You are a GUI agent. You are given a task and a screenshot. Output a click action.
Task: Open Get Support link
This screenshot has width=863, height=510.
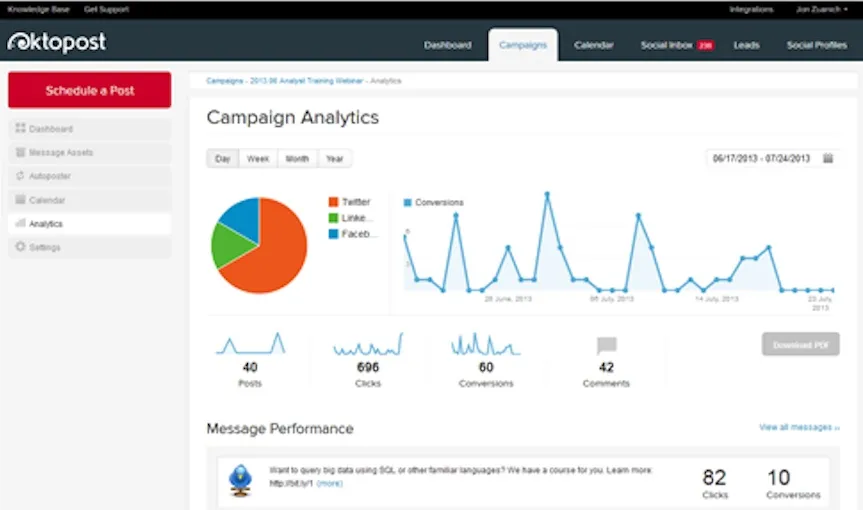coord(106,9)
